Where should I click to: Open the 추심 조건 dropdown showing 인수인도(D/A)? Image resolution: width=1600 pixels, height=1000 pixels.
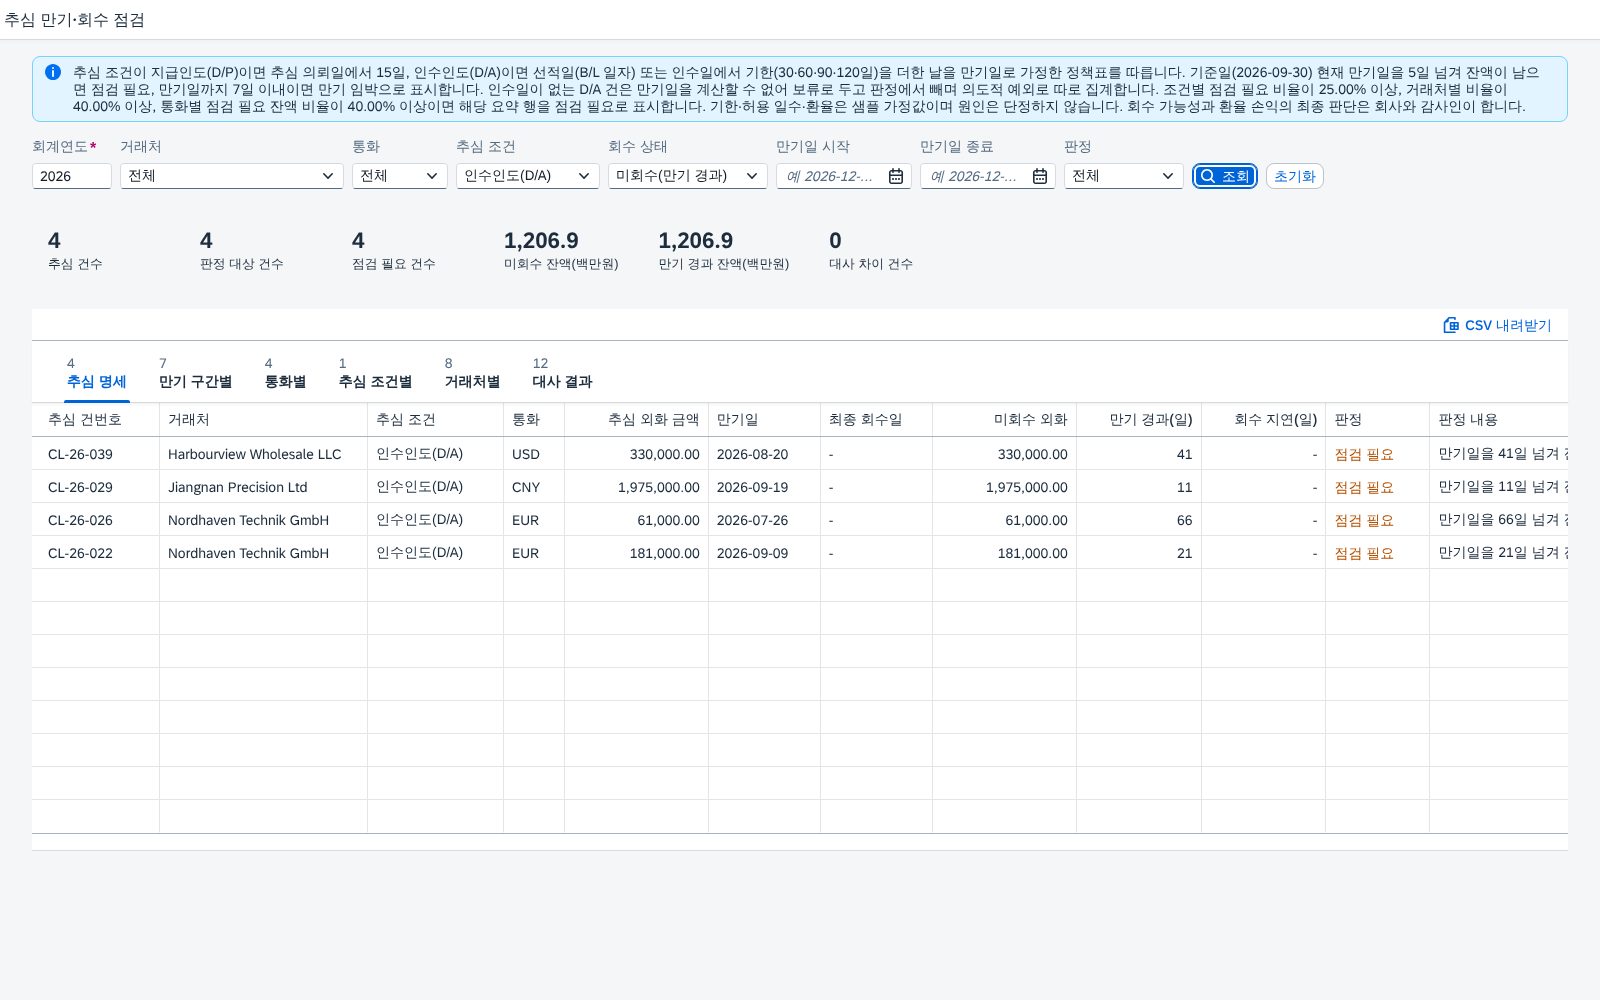528,176
